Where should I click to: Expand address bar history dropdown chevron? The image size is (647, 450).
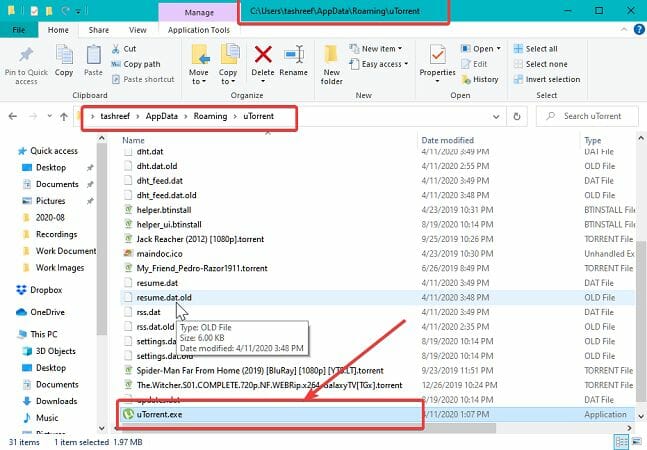click(x=496, y=117)
